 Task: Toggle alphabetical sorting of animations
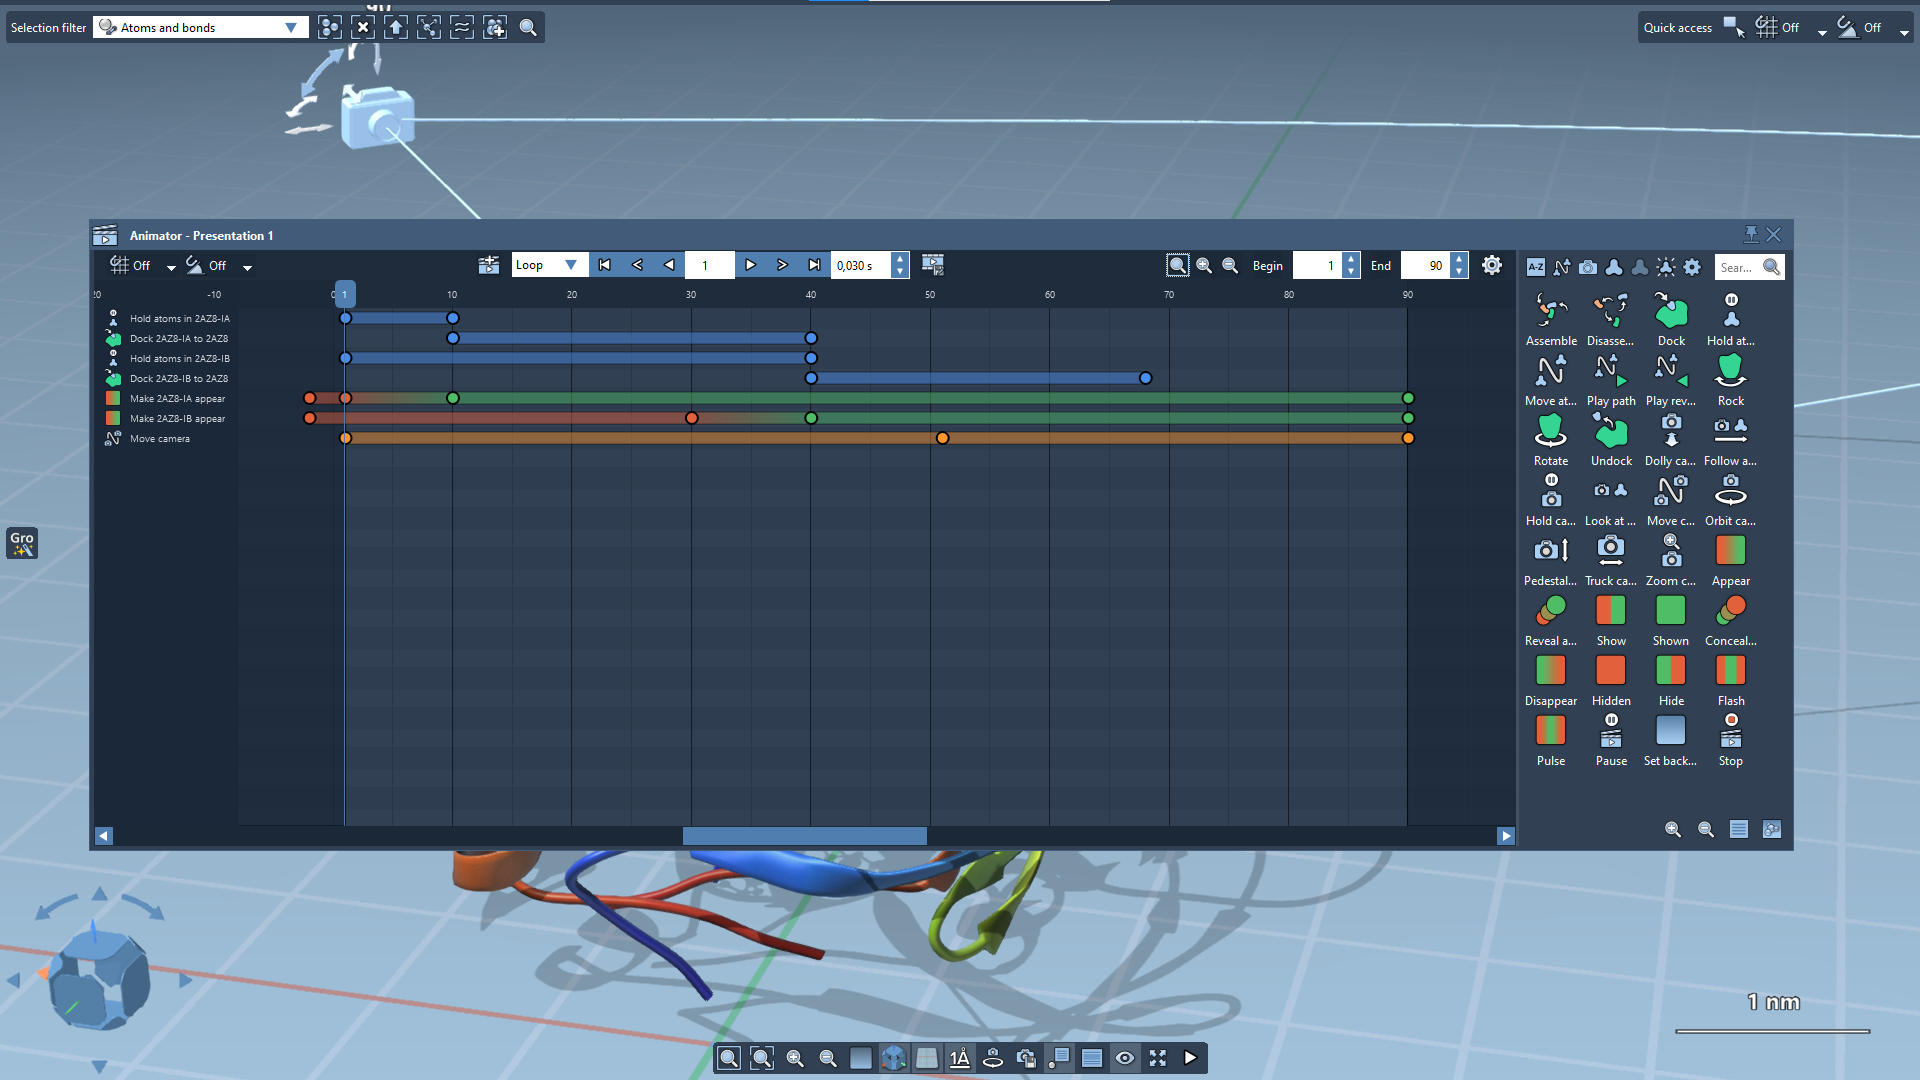pyautogui.click(x=1536, y=267)
